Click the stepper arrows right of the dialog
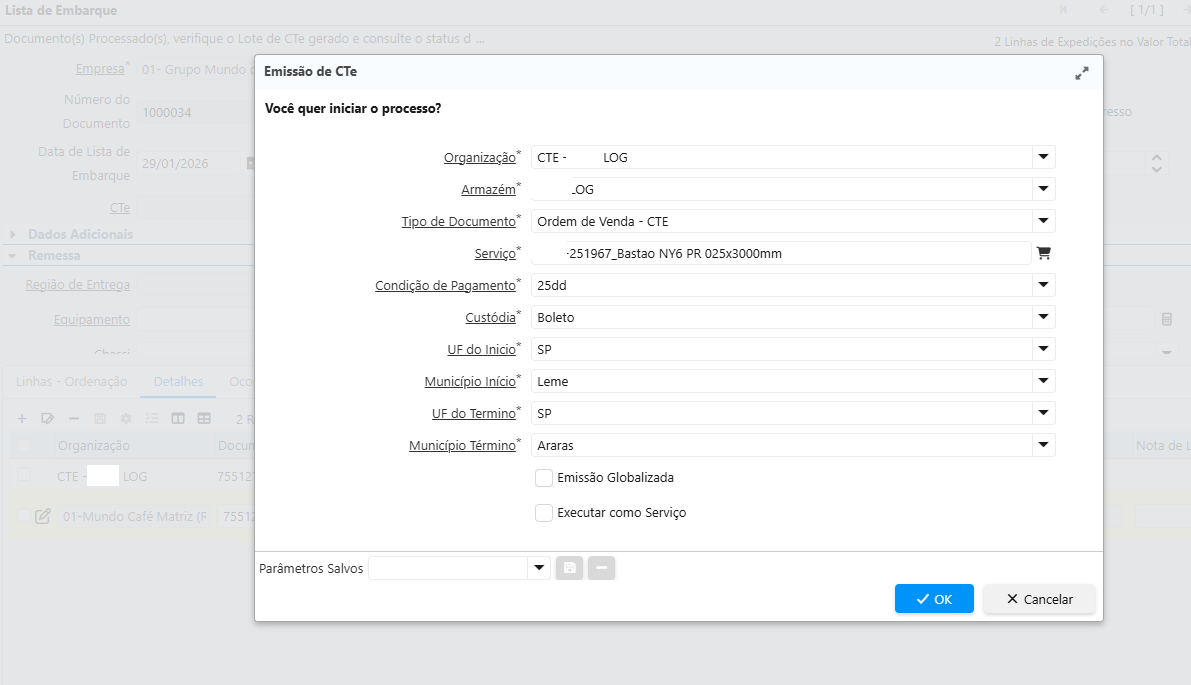This screenshot has height=685, width=1191. (1157, 163)
